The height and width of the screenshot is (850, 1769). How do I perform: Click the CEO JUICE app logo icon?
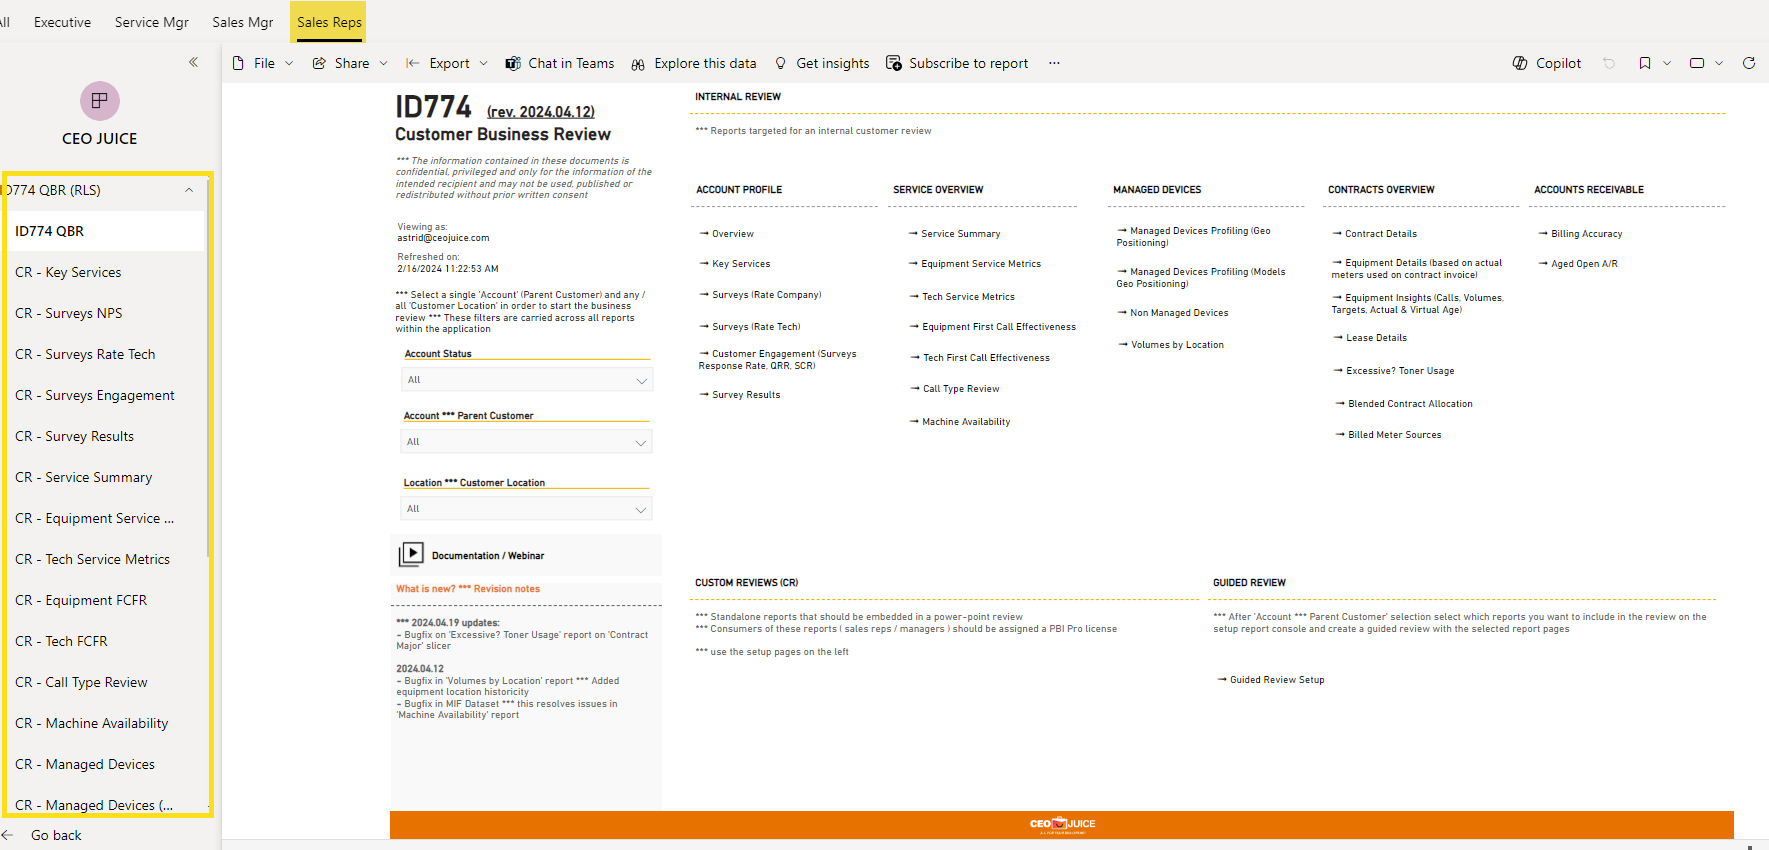99,101
